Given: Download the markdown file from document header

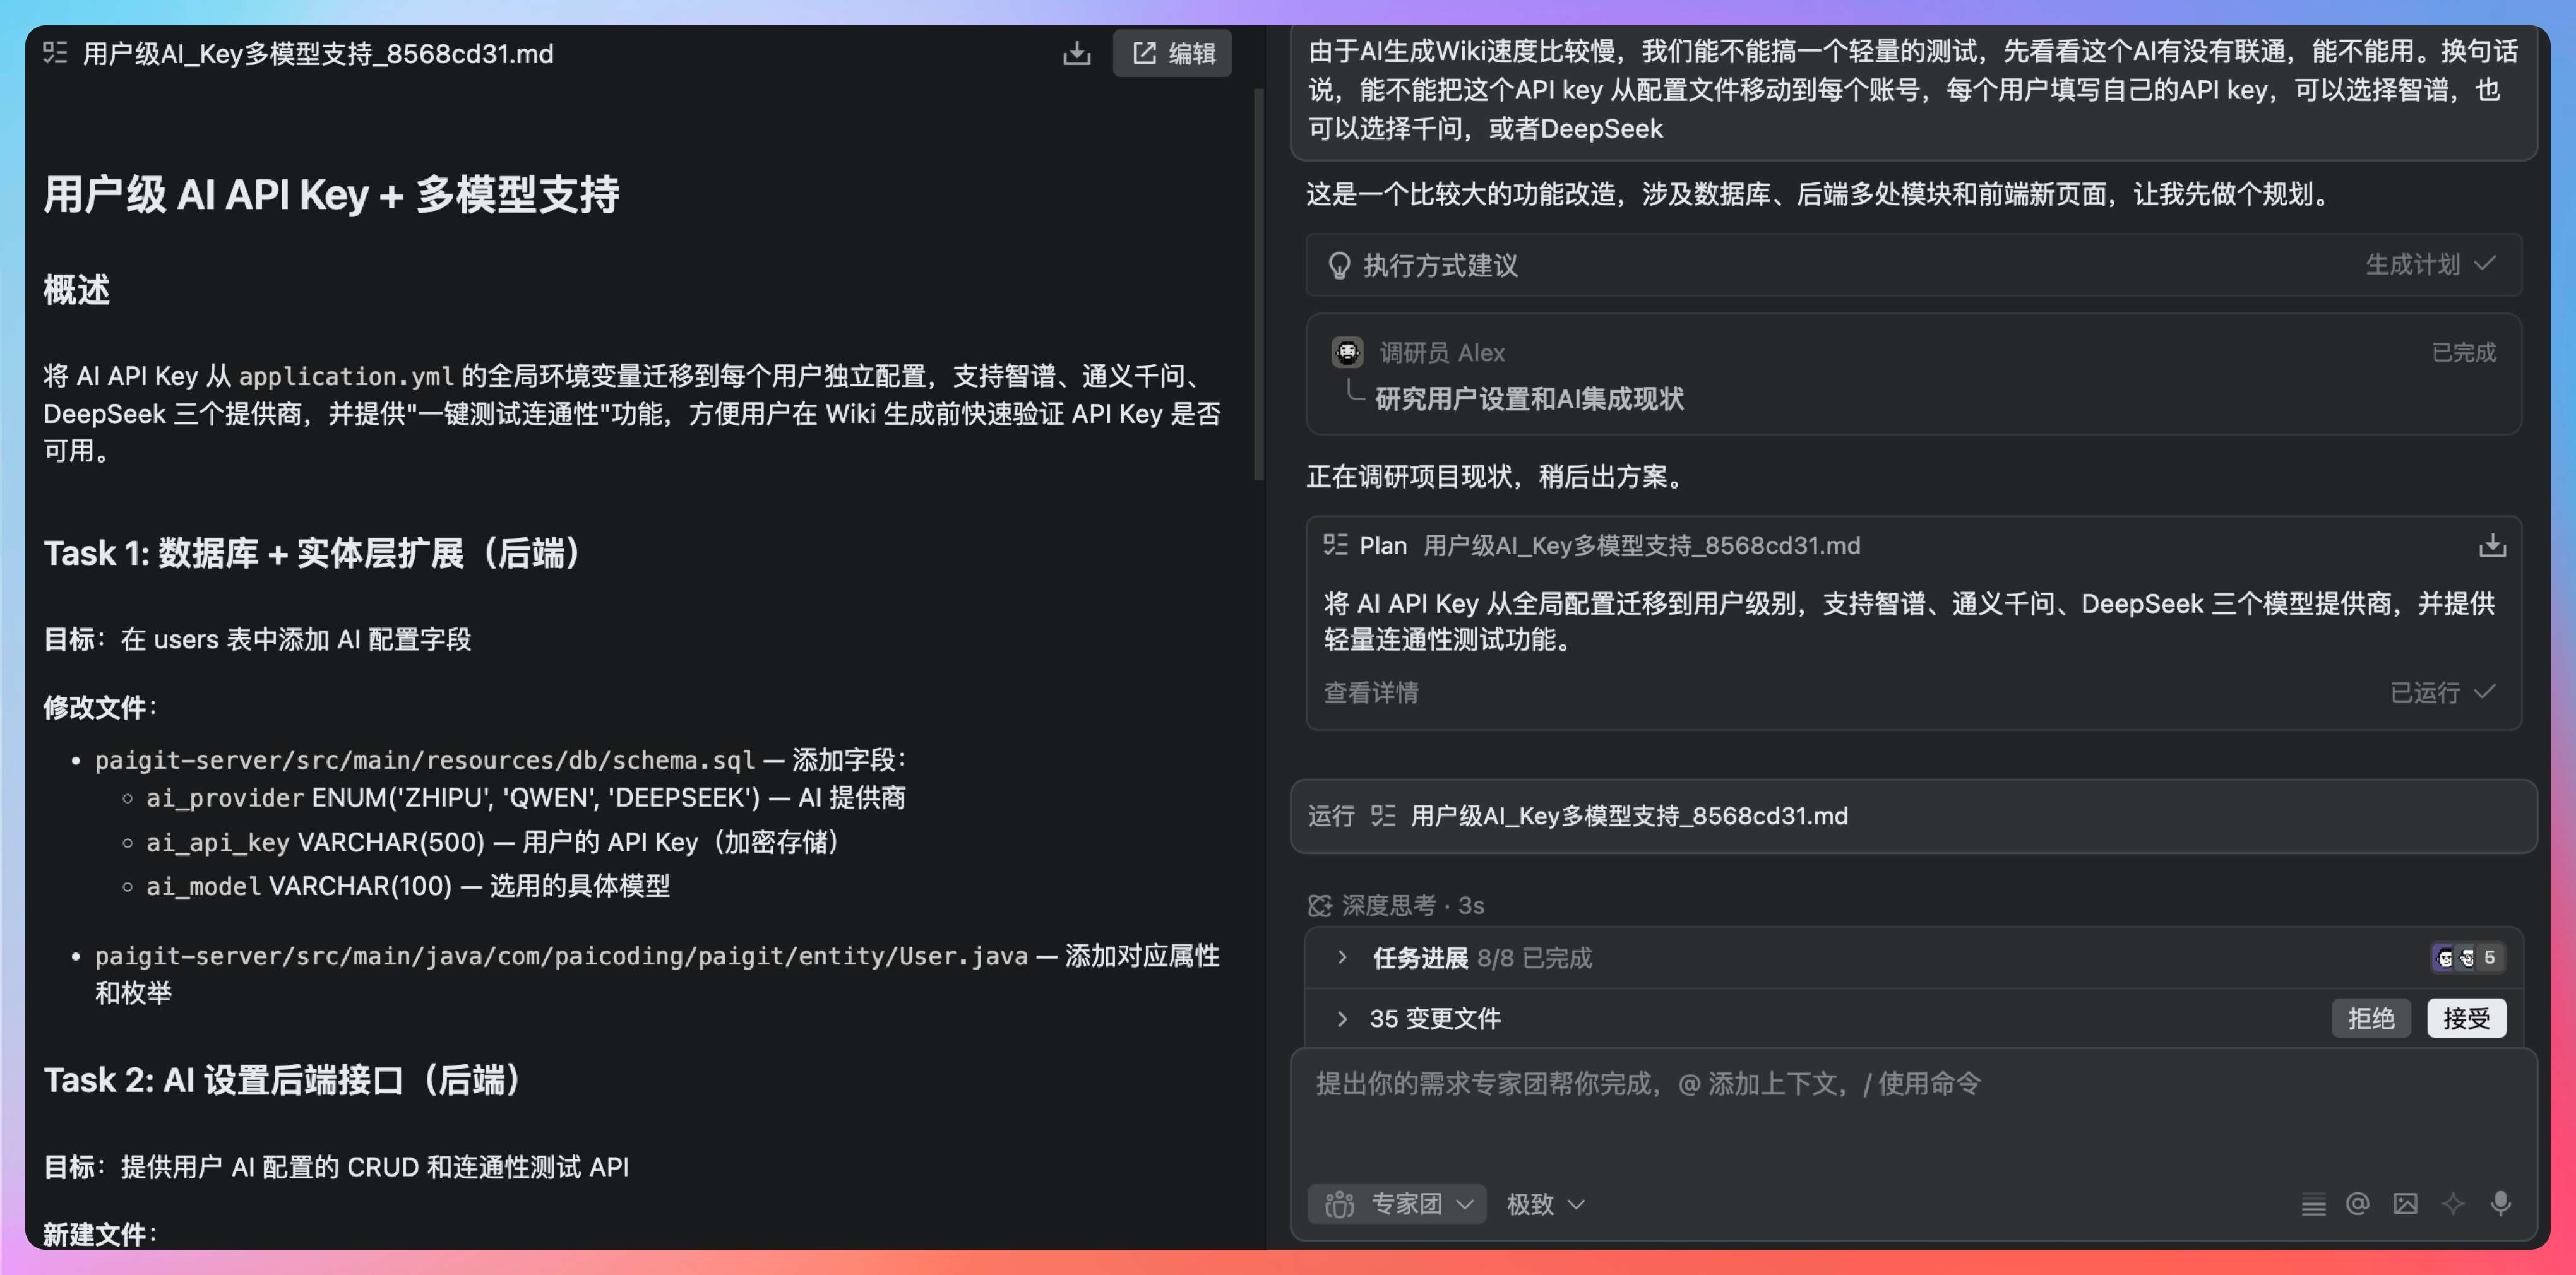Looking at the screenshot, I should click(1076, 53).
